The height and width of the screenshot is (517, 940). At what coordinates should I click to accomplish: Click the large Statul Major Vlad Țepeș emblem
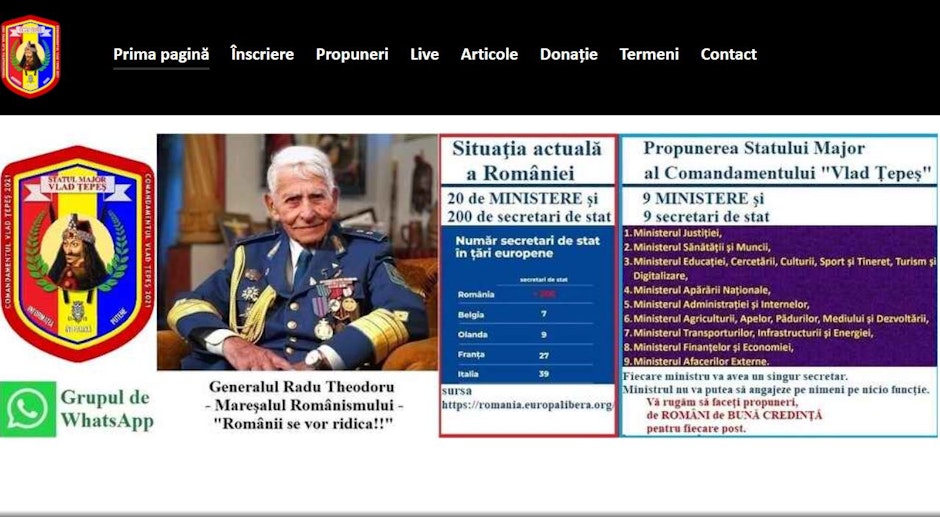78,254
